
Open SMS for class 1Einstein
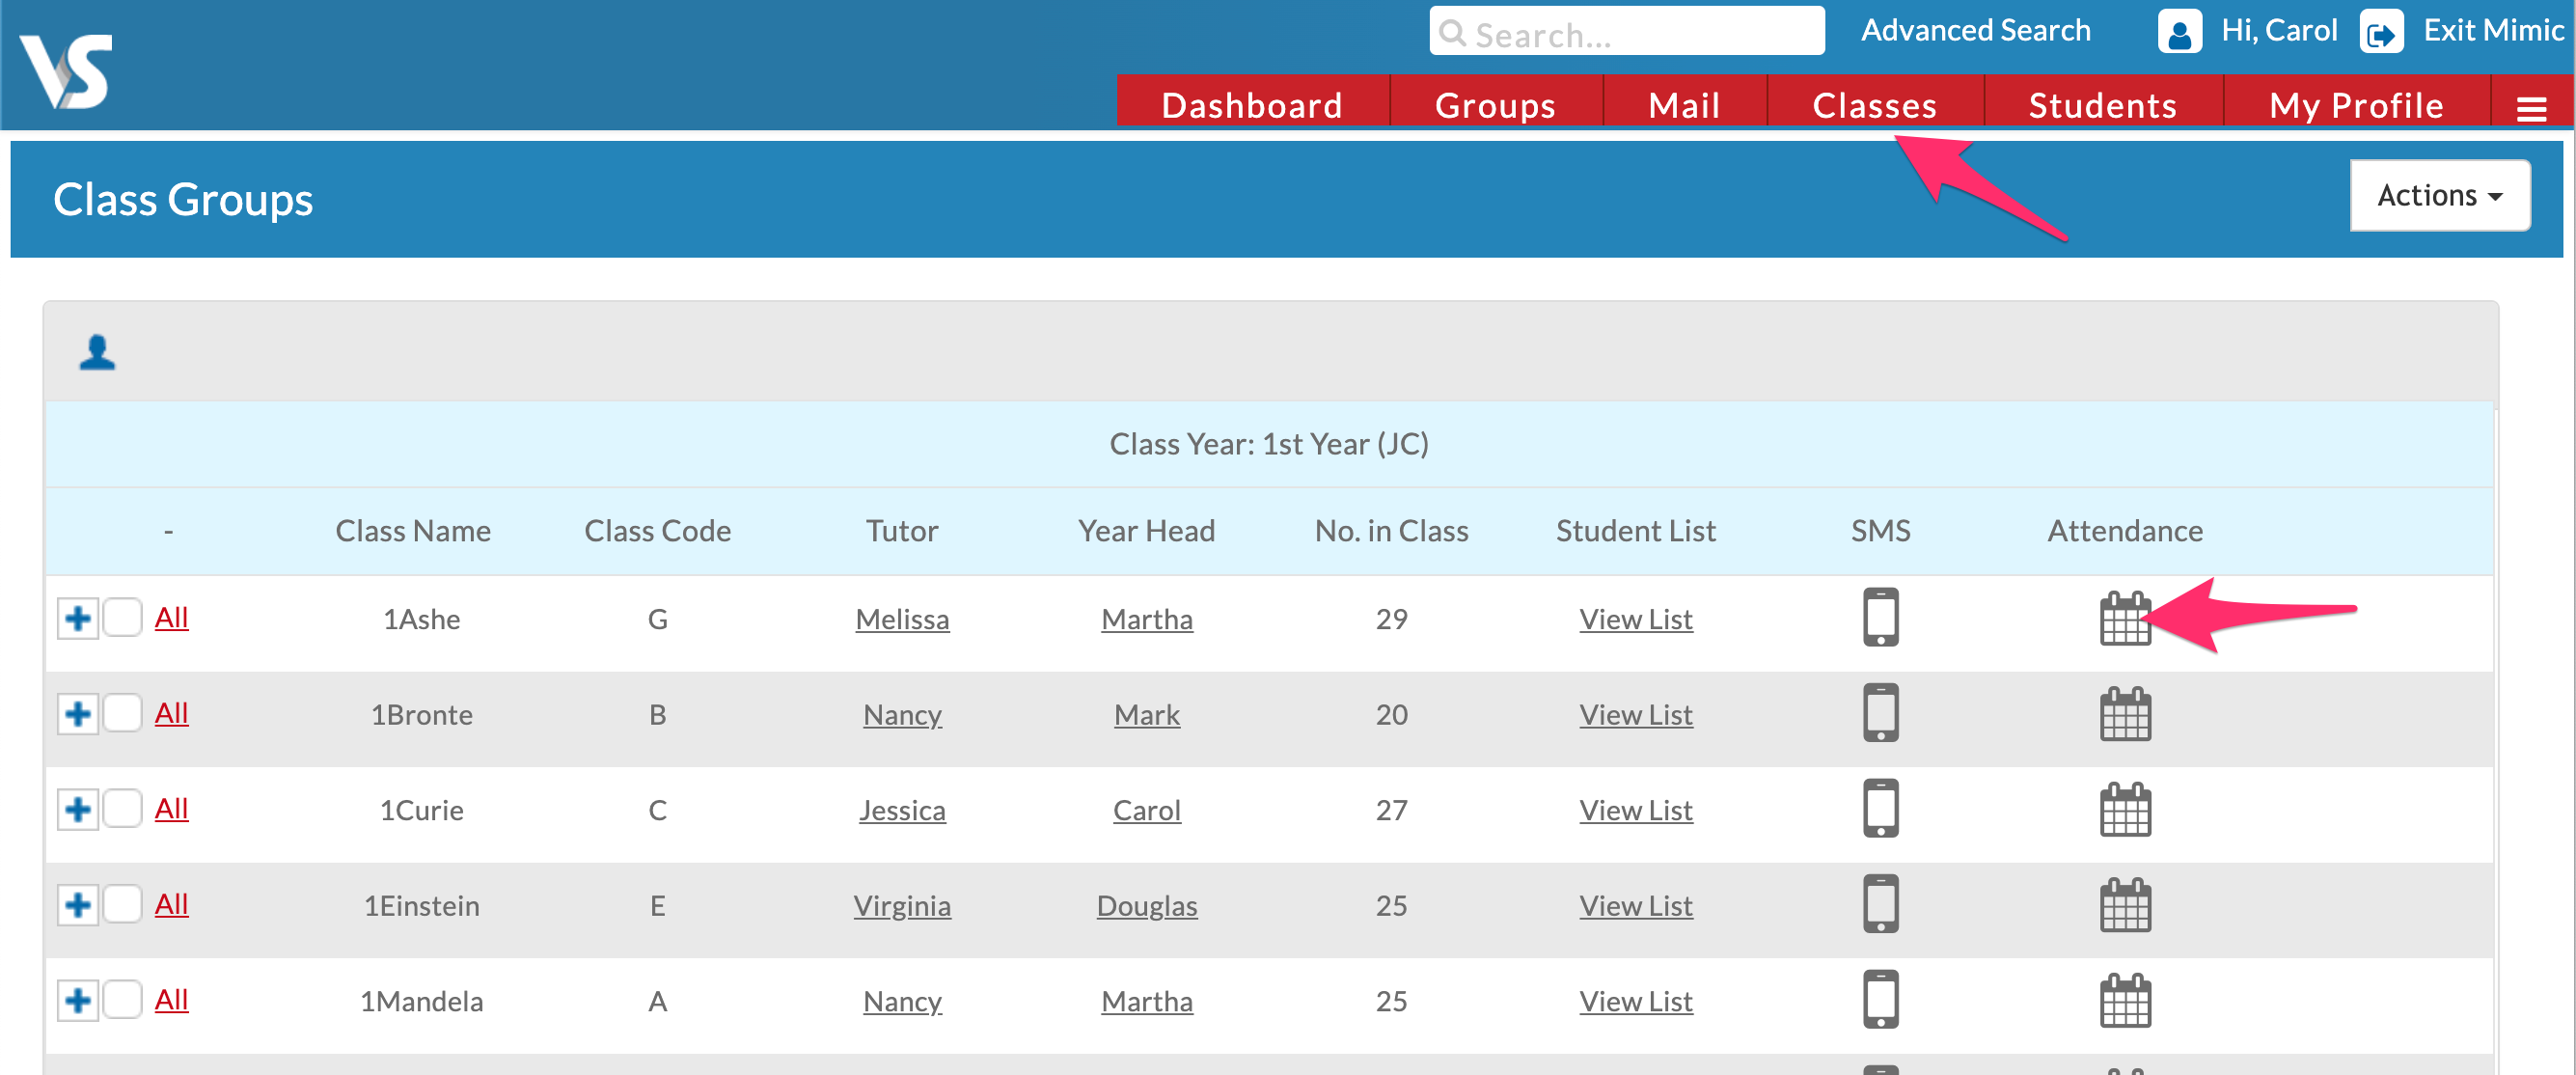(1880, 904)
